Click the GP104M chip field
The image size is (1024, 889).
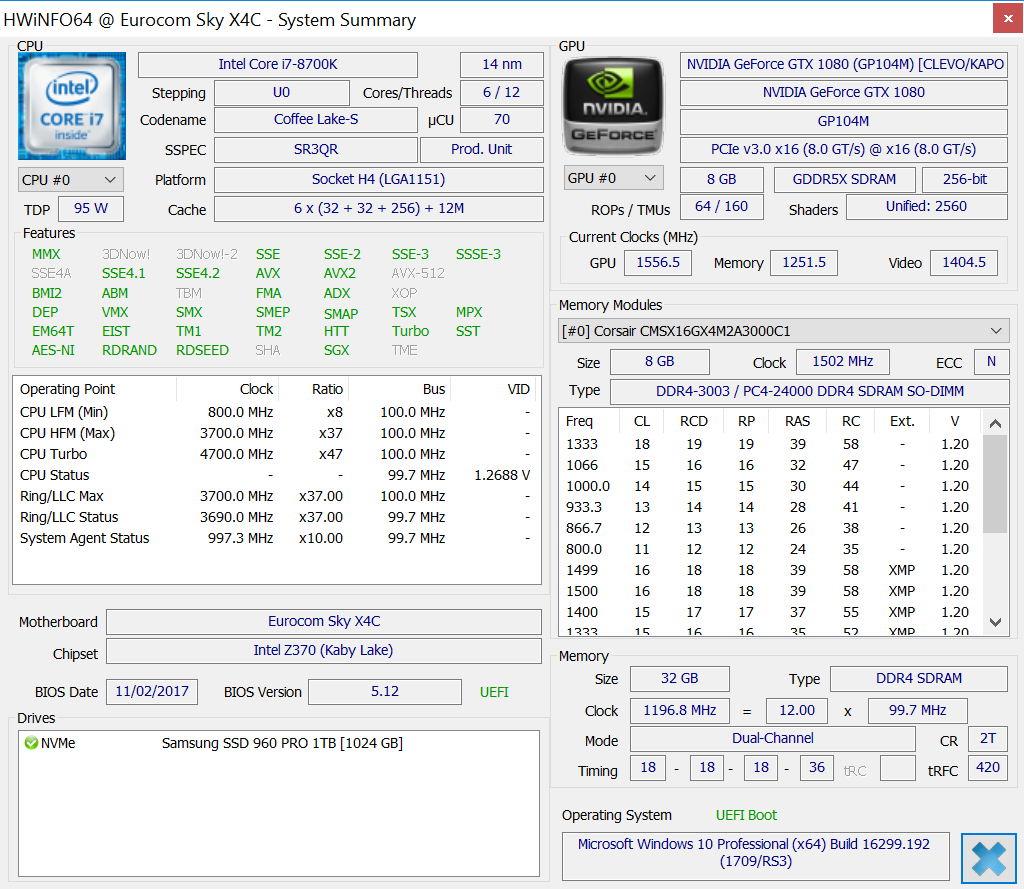coord(844,121)
